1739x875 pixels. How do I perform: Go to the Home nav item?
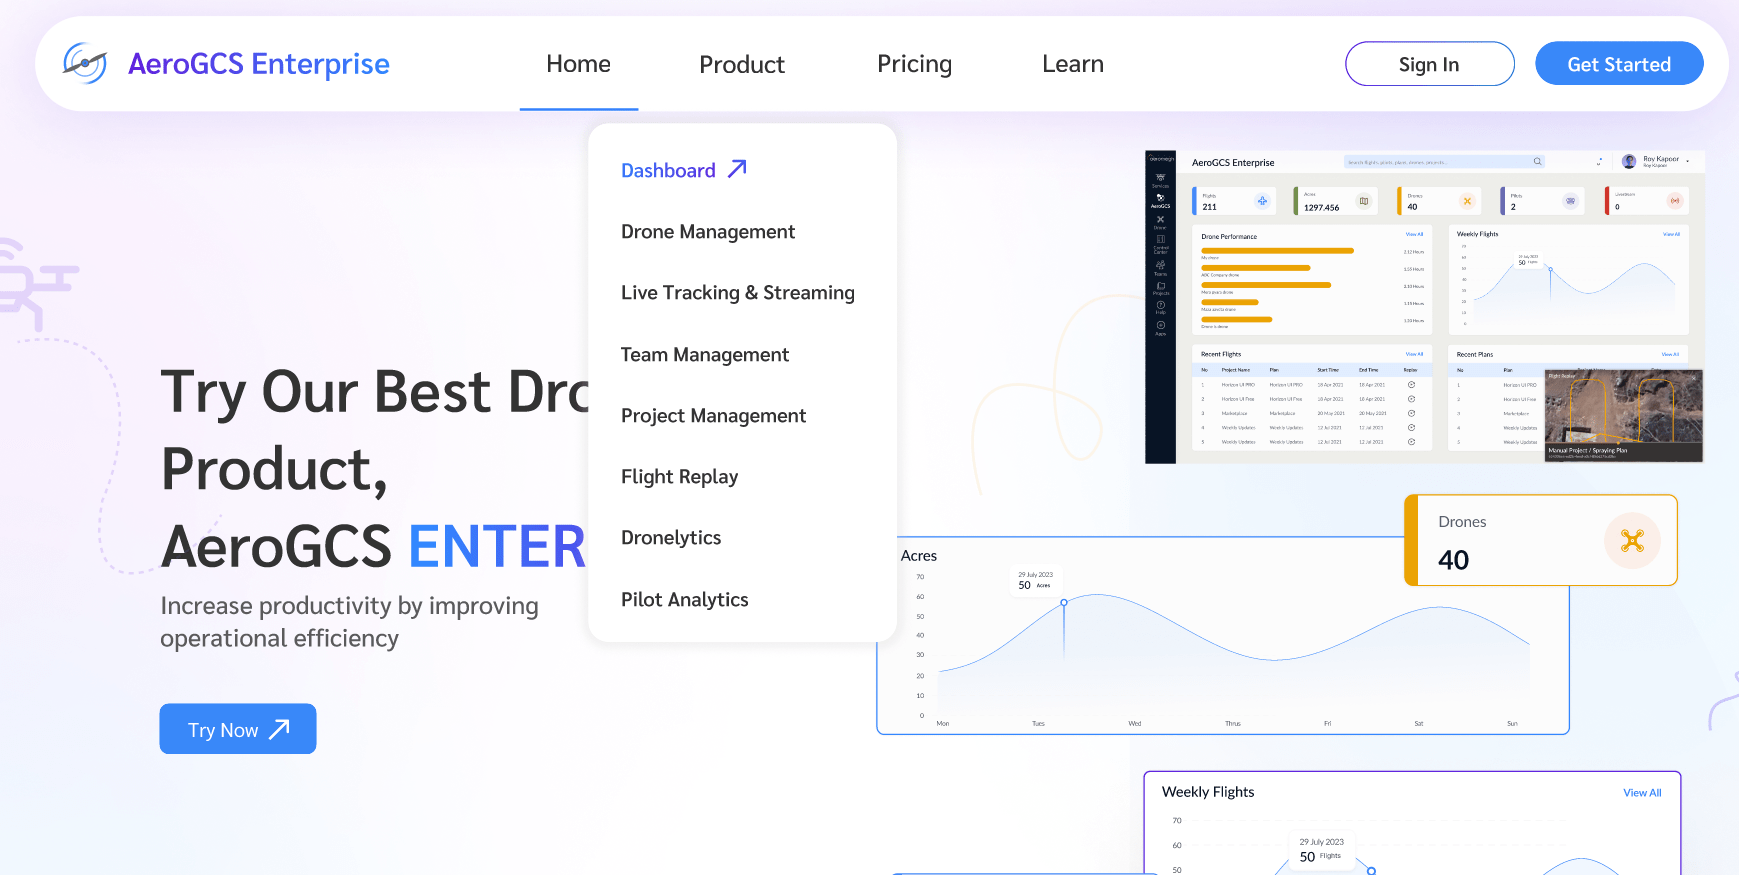click(578, 64)
